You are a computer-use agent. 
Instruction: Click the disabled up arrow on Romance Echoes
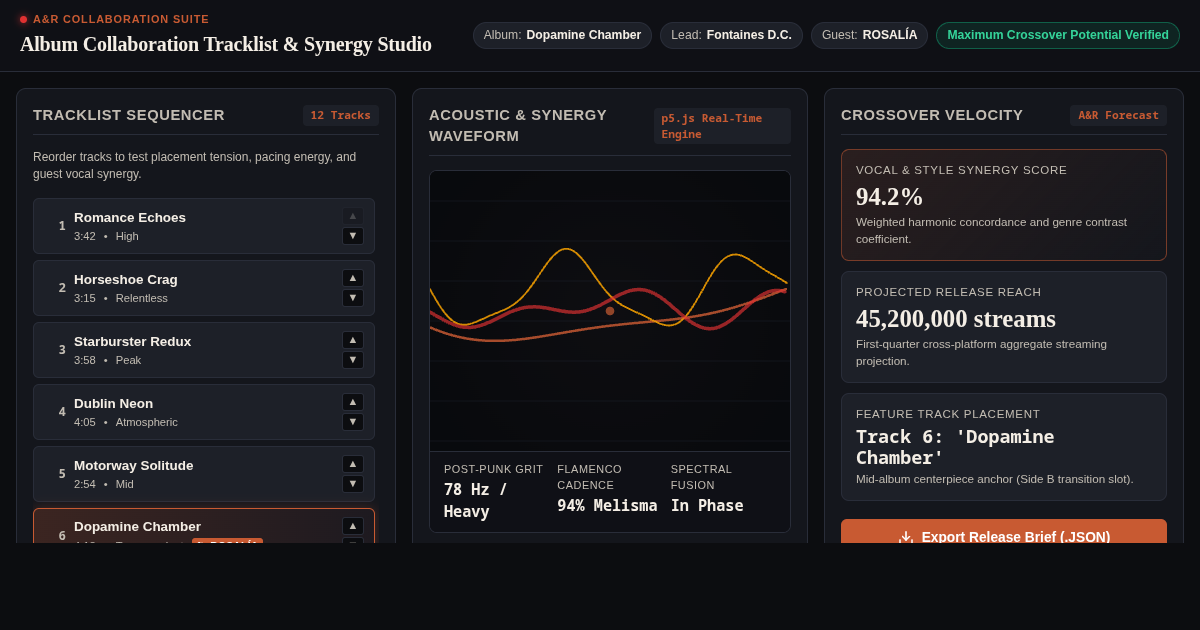click(353, 216)
